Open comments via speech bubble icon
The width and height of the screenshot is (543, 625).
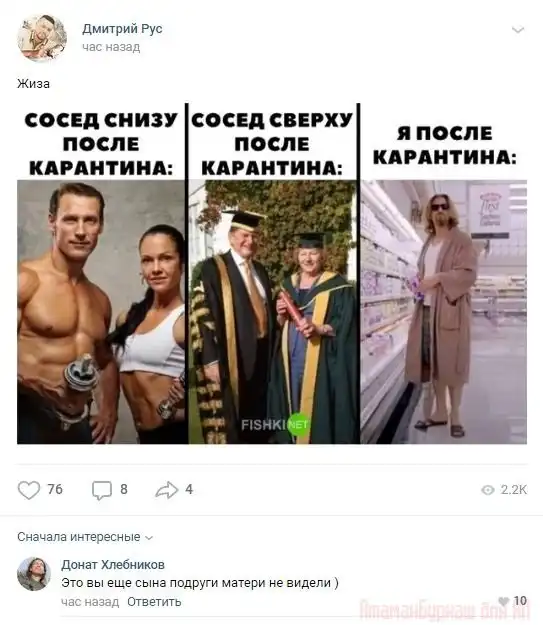[x=102, y=490]
